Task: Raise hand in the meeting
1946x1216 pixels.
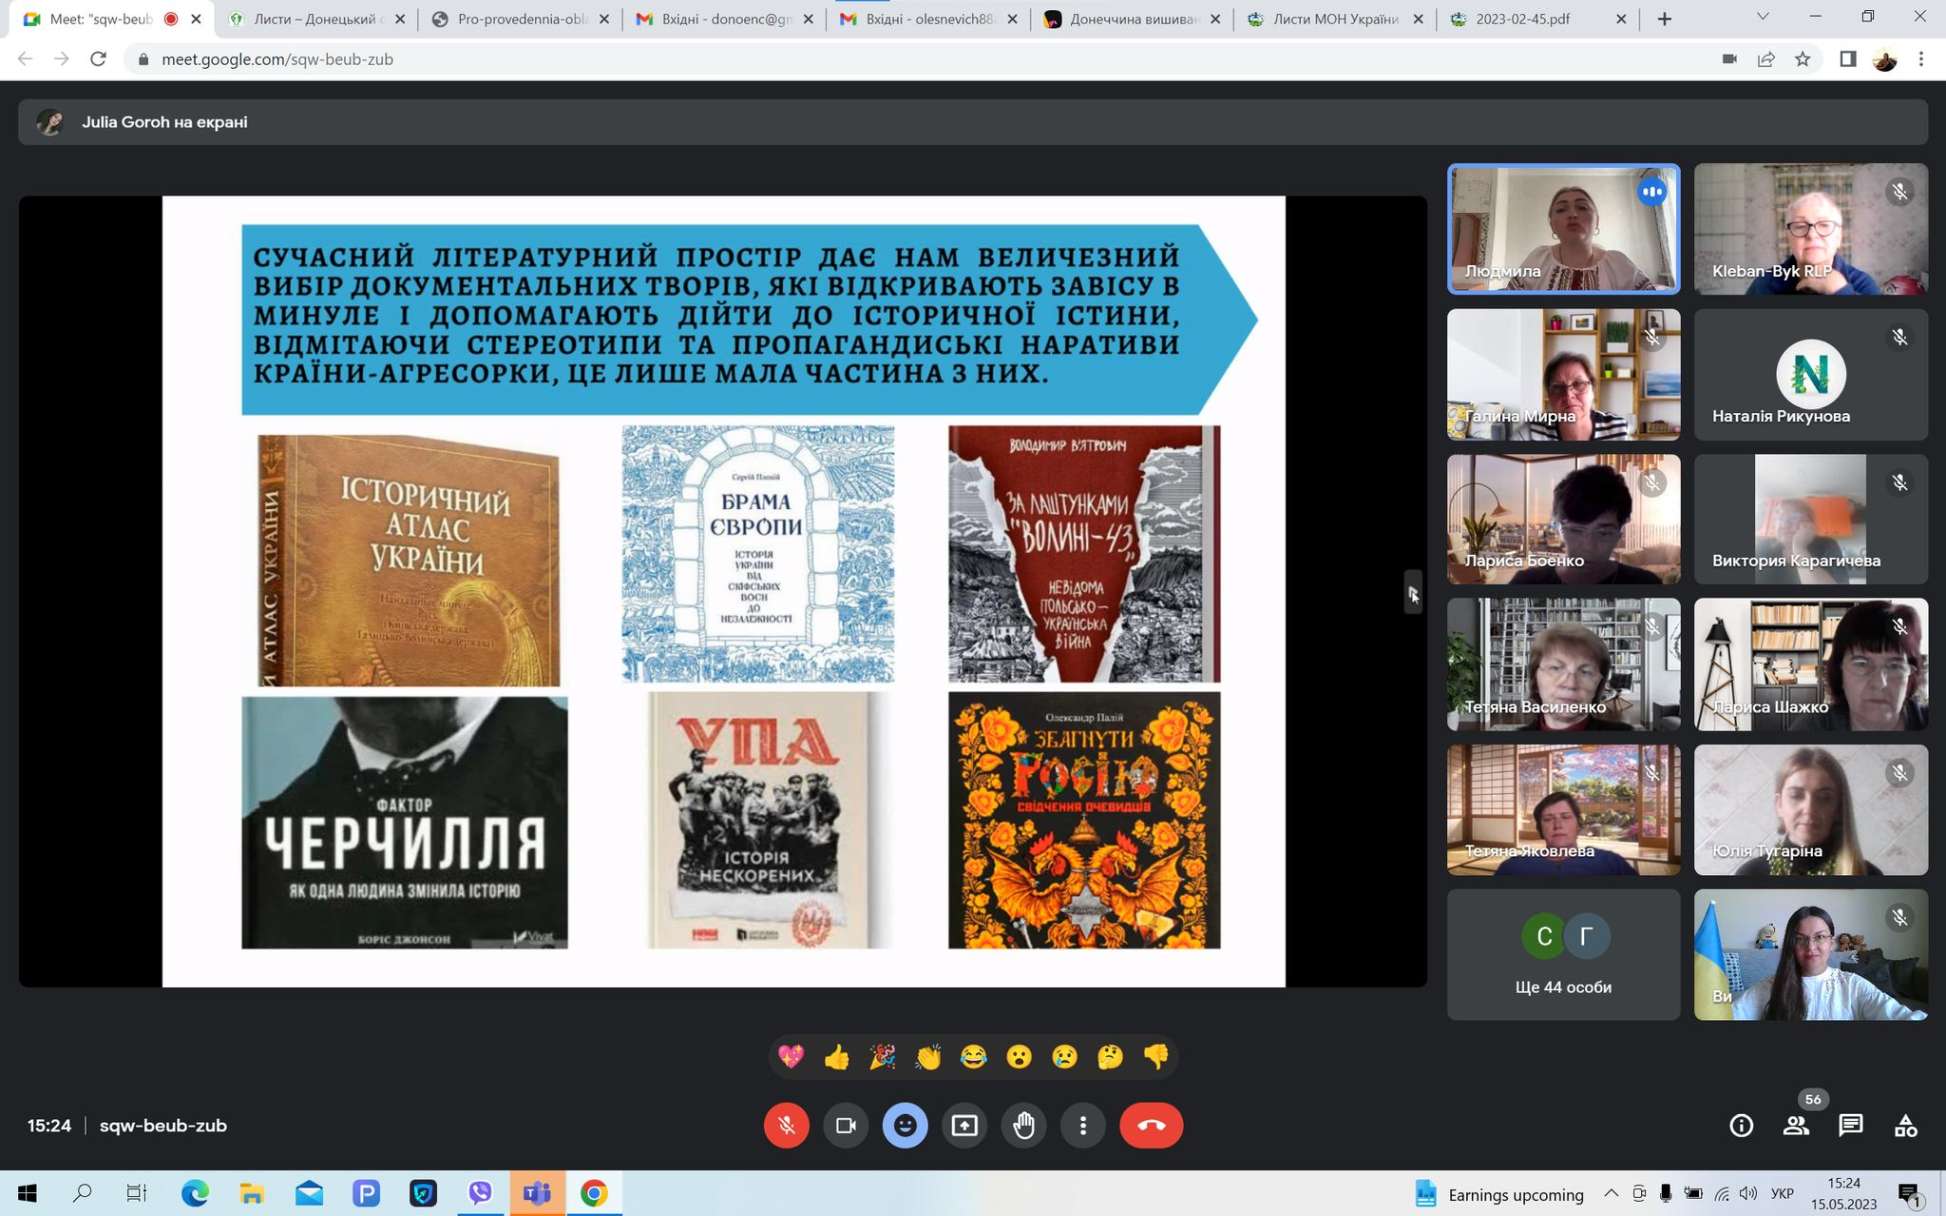Action: tap(1023, 1125)
